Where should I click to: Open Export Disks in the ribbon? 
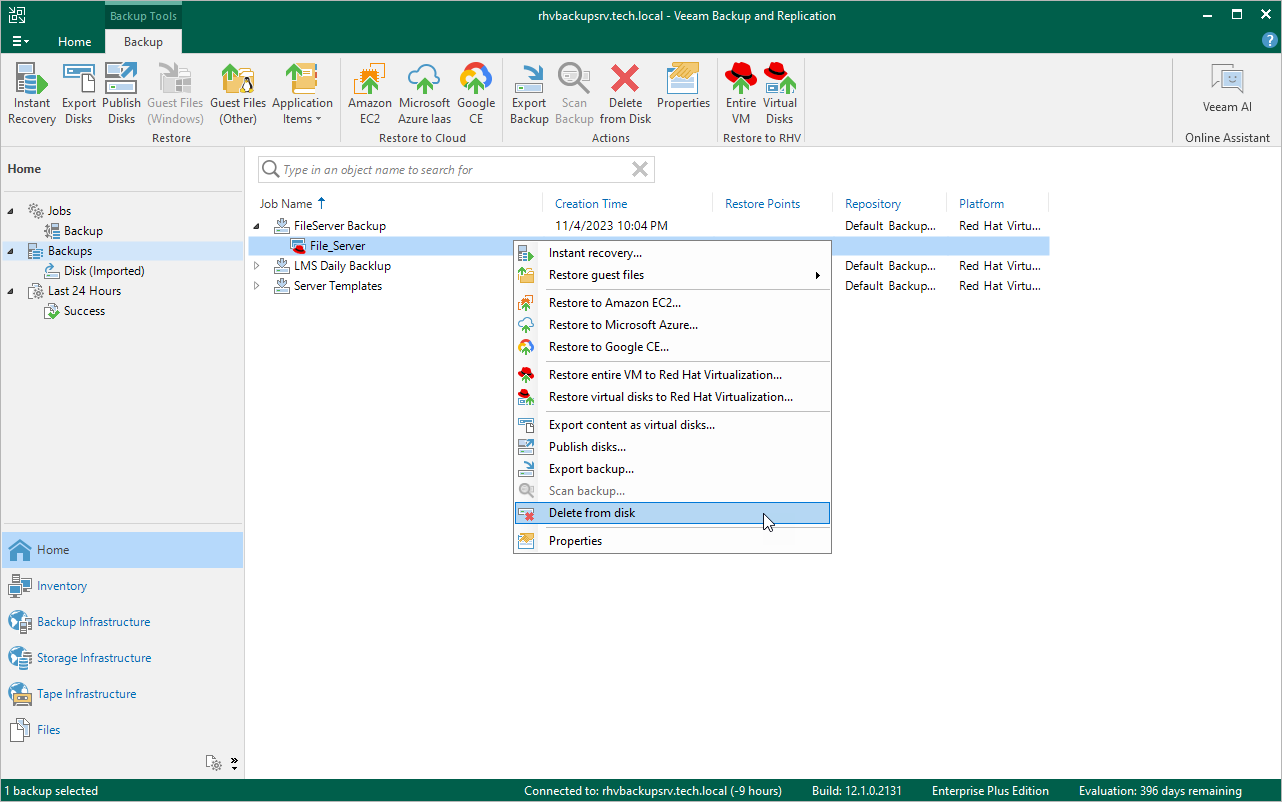pos(79,94)
